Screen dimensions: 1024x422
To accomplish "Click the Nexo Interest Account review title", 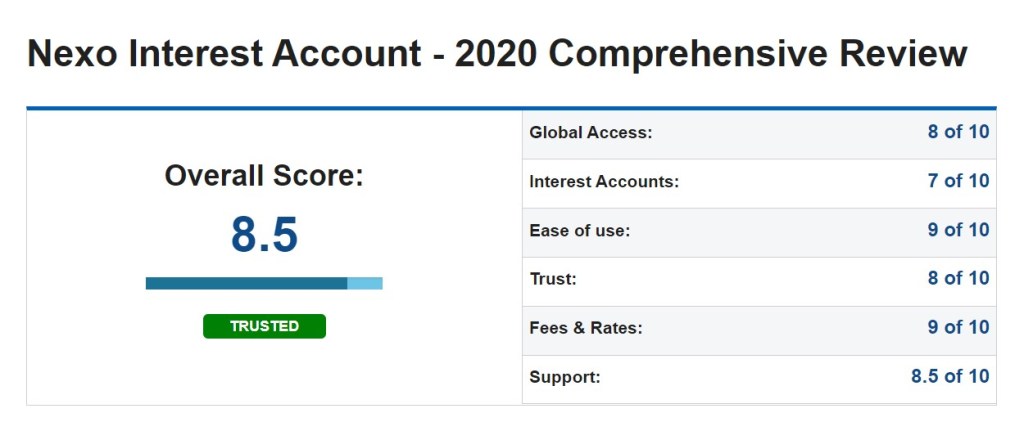I will pos(497,54).
